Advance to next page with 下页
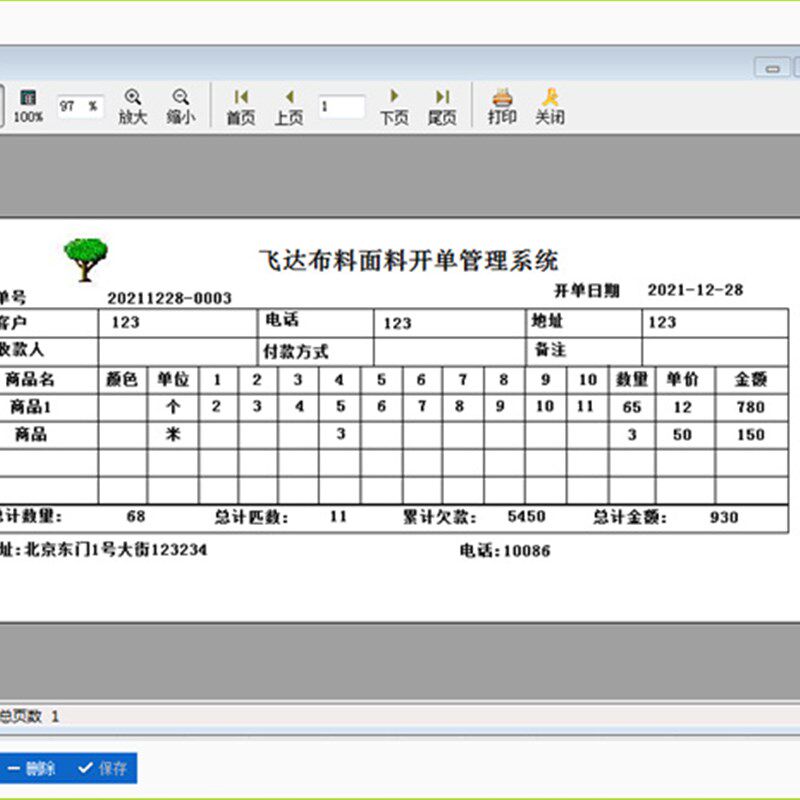This screenshot has width=800, height=800. (396, 105)
